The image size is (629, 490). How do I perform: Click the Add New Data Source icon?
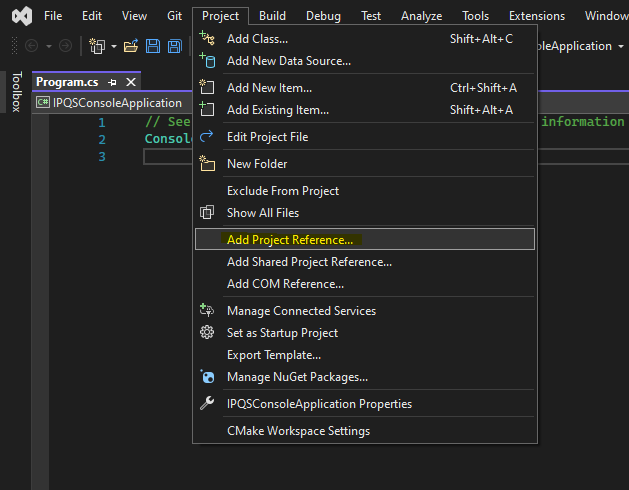[x=207, y=60]
